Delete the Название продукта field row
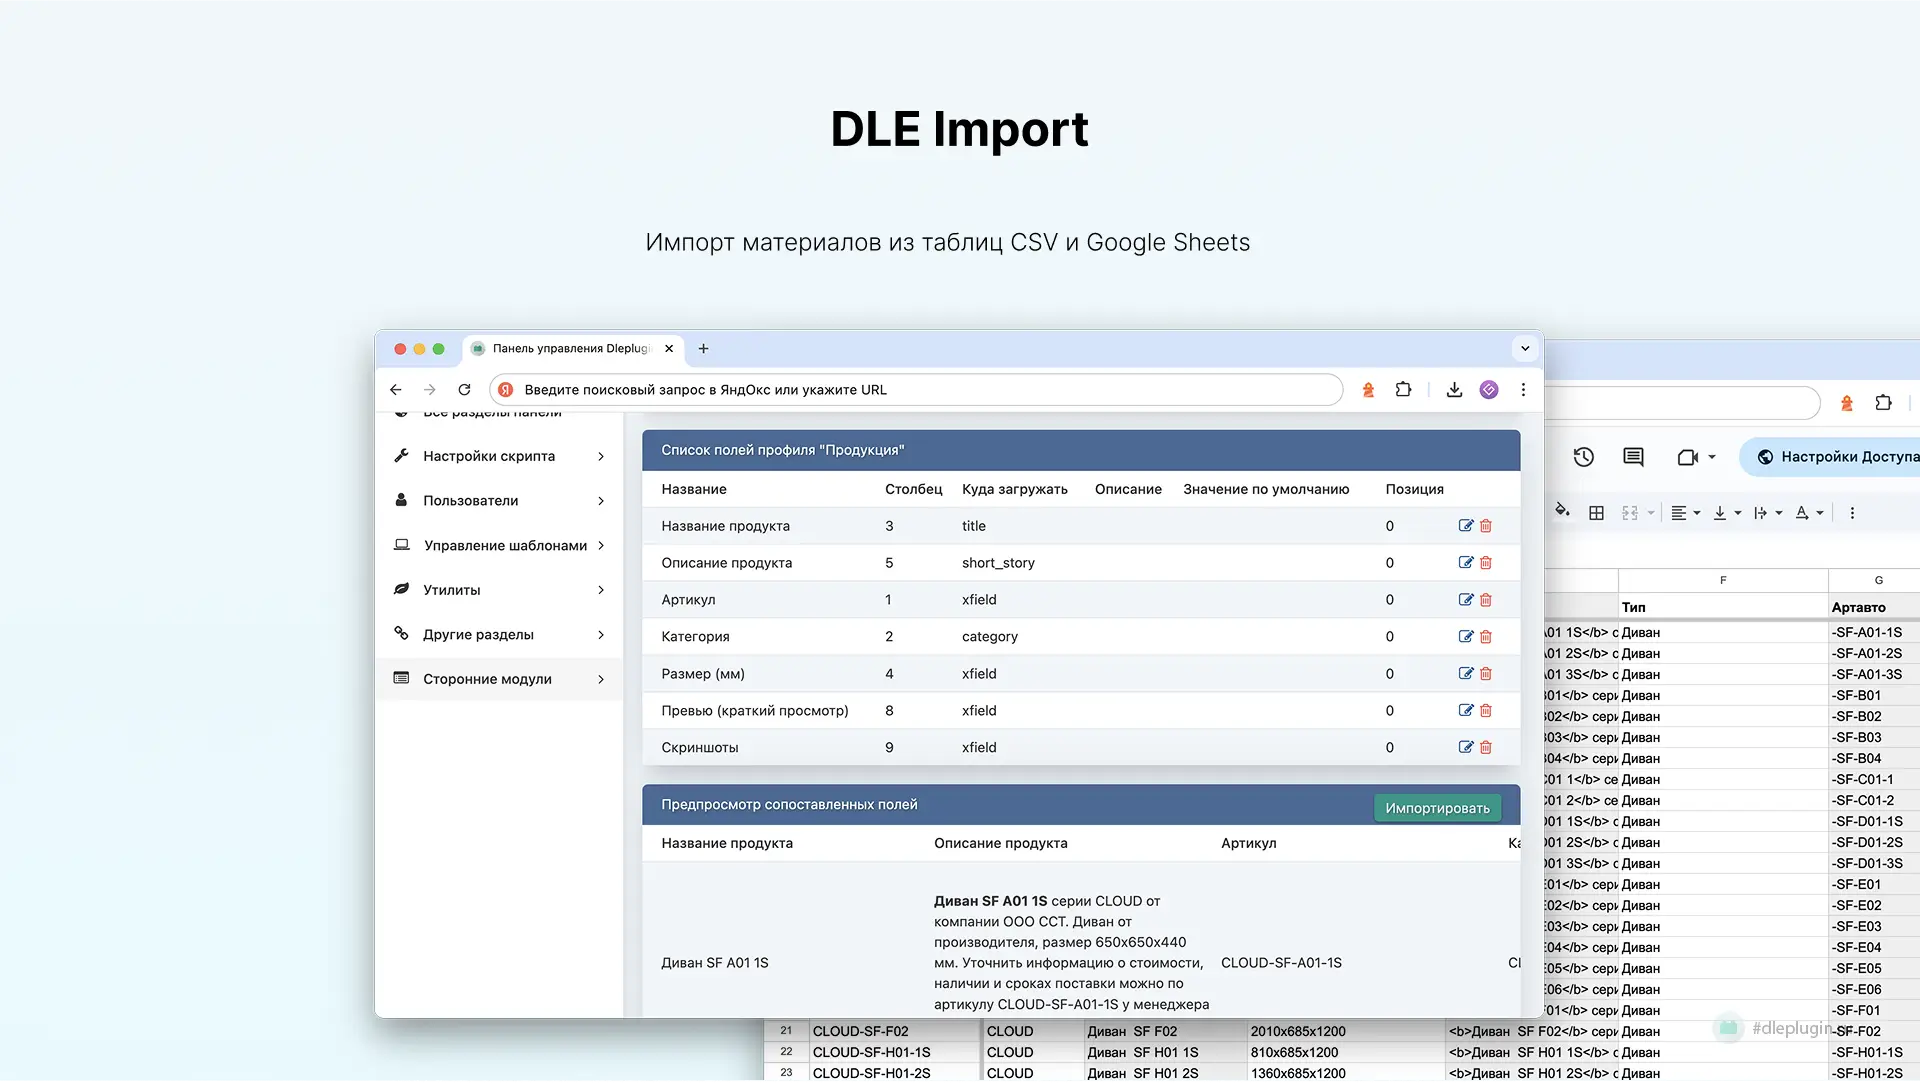 click(1486, 526)
